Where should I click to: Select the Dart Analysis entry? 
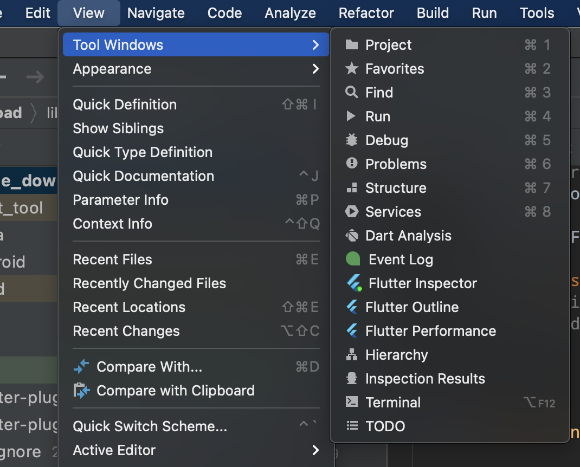[449, 236]
